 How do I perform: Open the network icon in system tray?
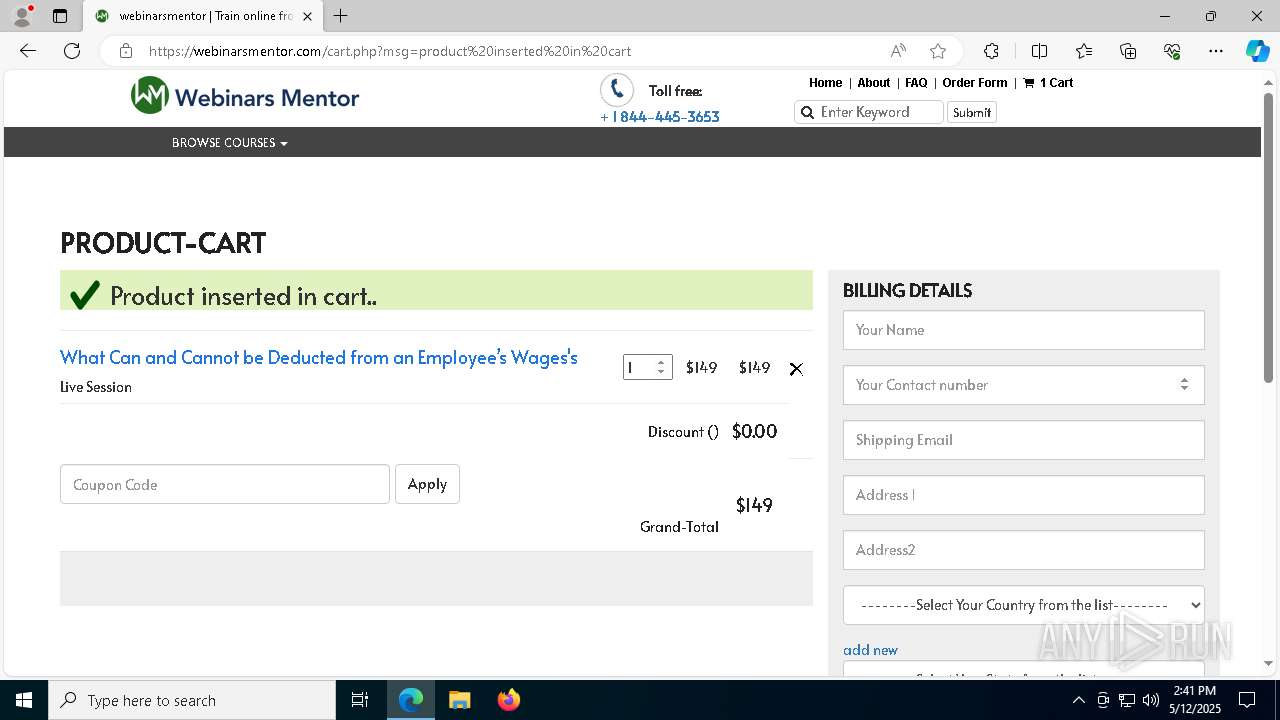click(1127, 700)
